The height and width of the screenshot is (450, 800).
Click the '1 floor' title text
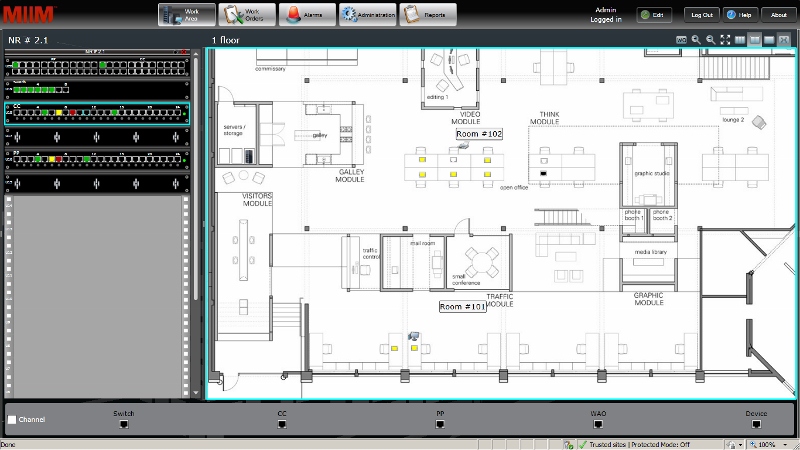[x=226, y=40]
